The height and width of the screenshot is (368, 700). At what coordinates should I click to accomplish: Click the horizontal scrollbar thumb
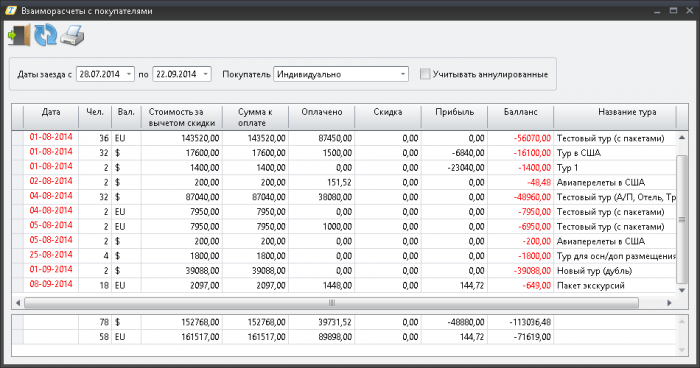point(331,303)
